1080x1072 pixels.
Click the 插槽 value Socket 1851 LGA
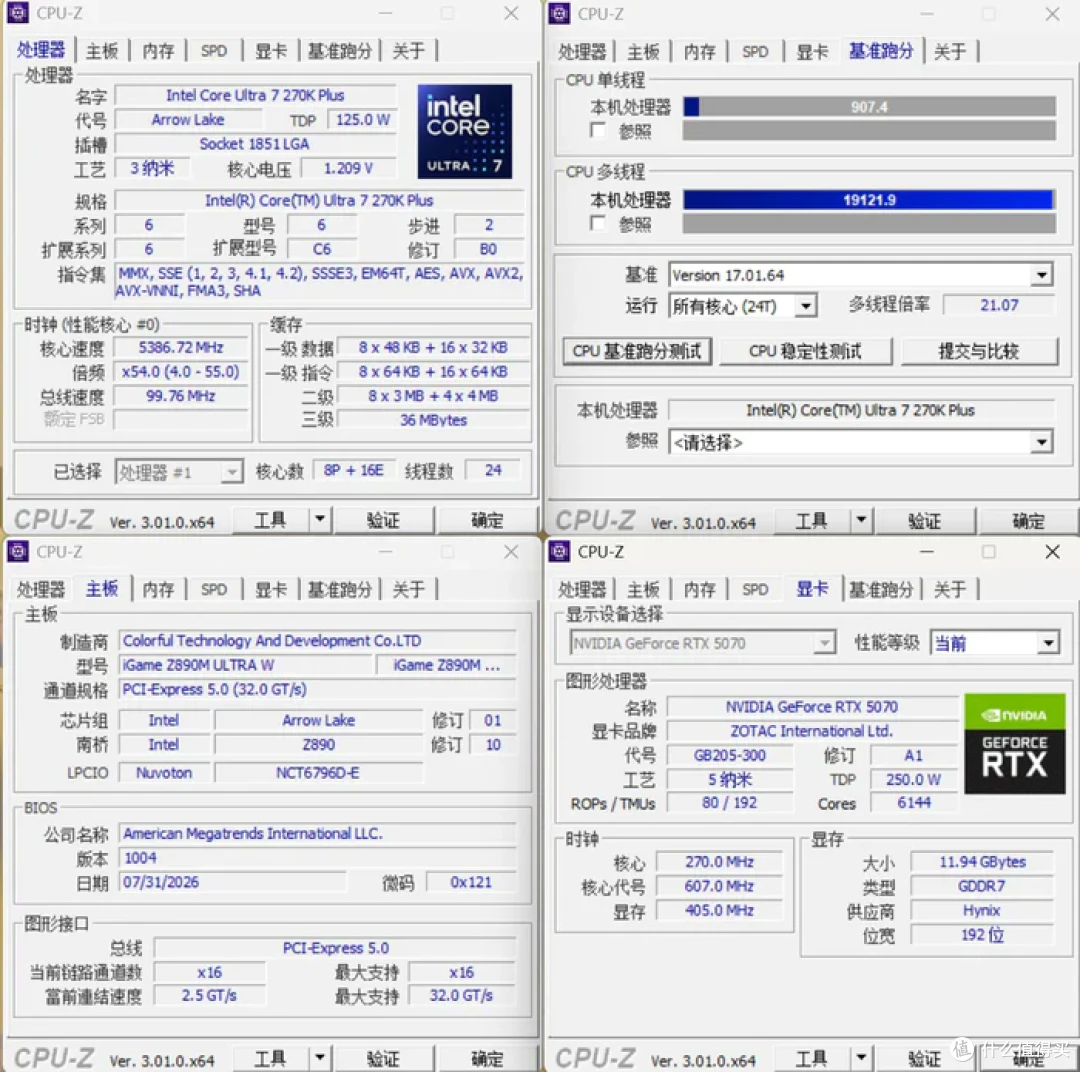click(256, 143)
